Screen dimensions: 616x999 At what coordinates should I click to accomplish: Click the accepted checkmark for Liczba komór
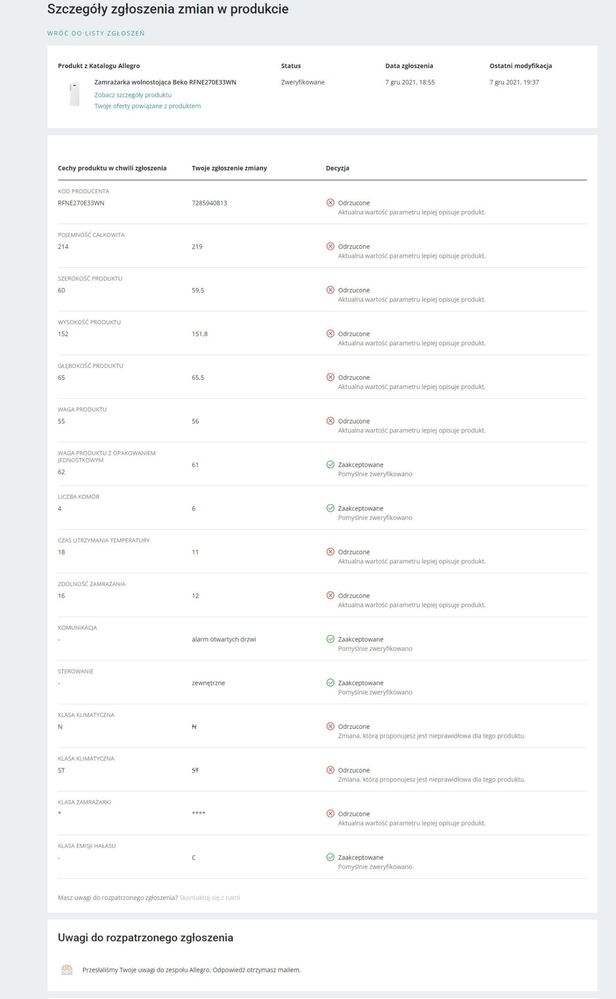(x=330, y=508)
